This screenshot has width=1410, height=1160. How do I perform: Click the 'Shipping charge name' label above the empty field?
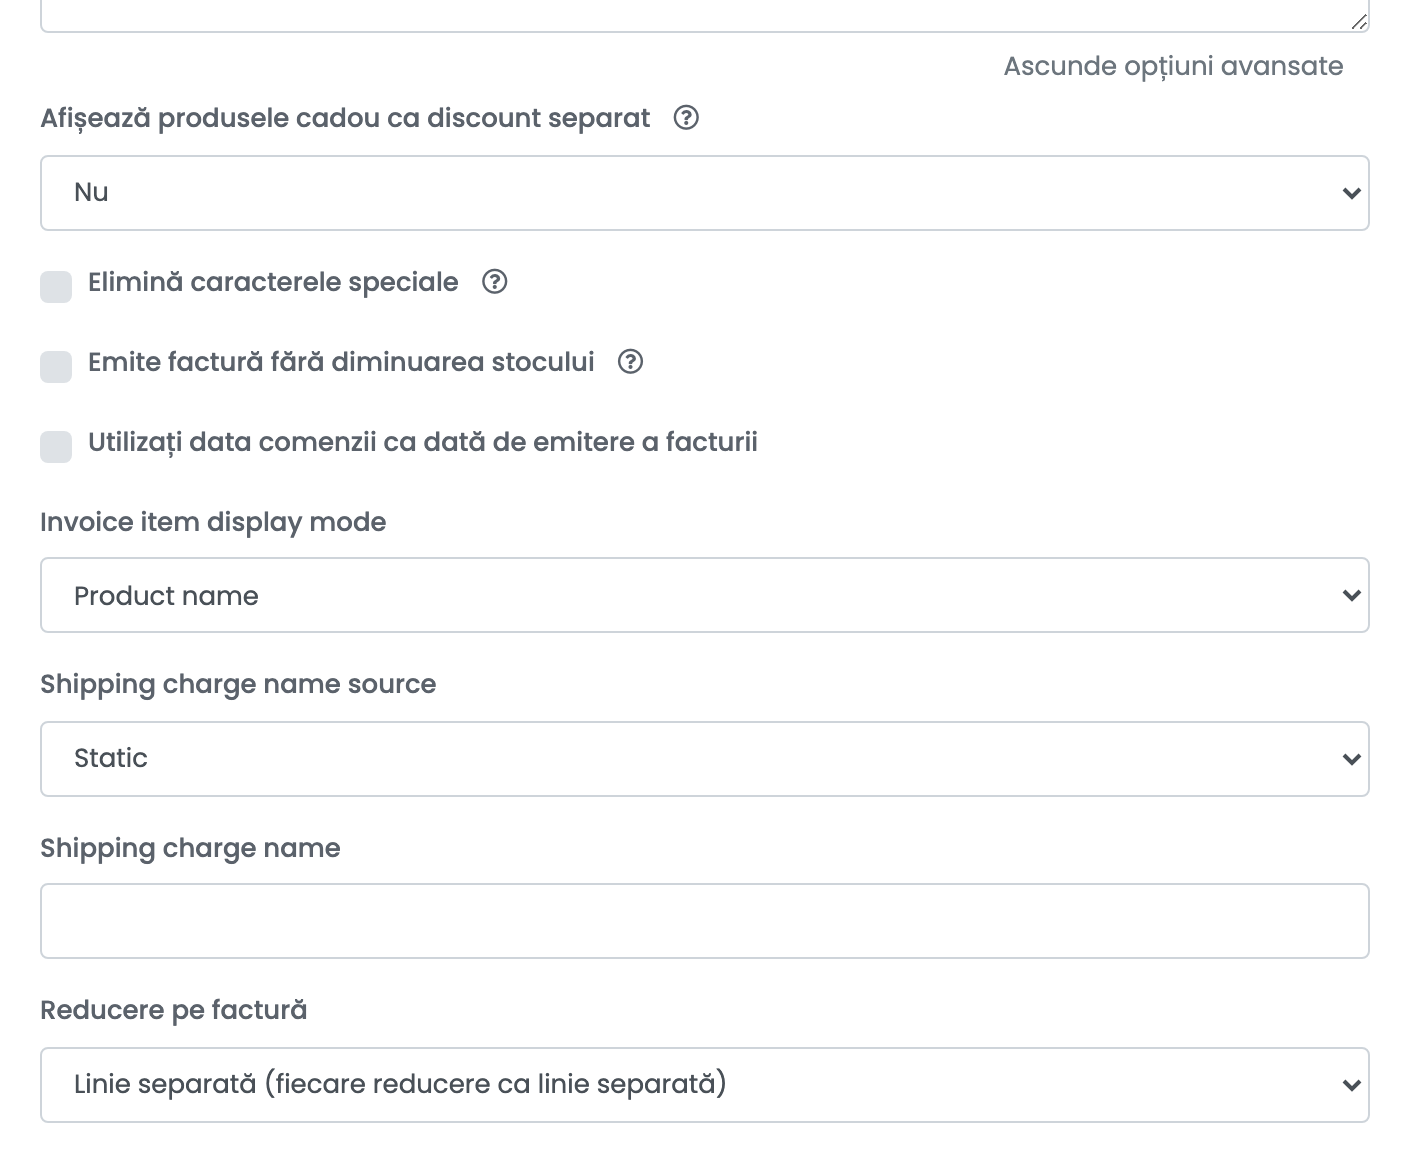point(190,848)
